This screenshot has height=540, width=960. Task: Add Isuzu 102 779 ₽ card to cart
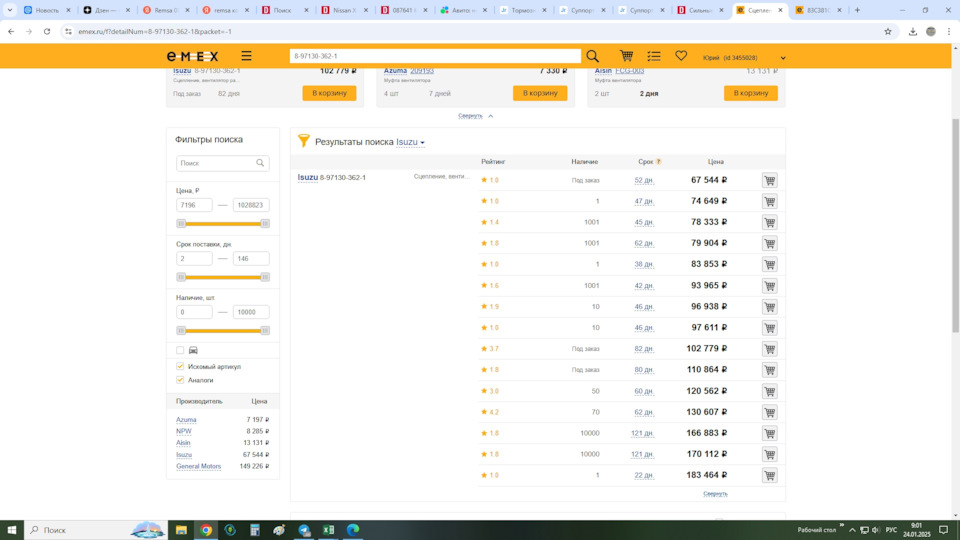pos(329,93)
